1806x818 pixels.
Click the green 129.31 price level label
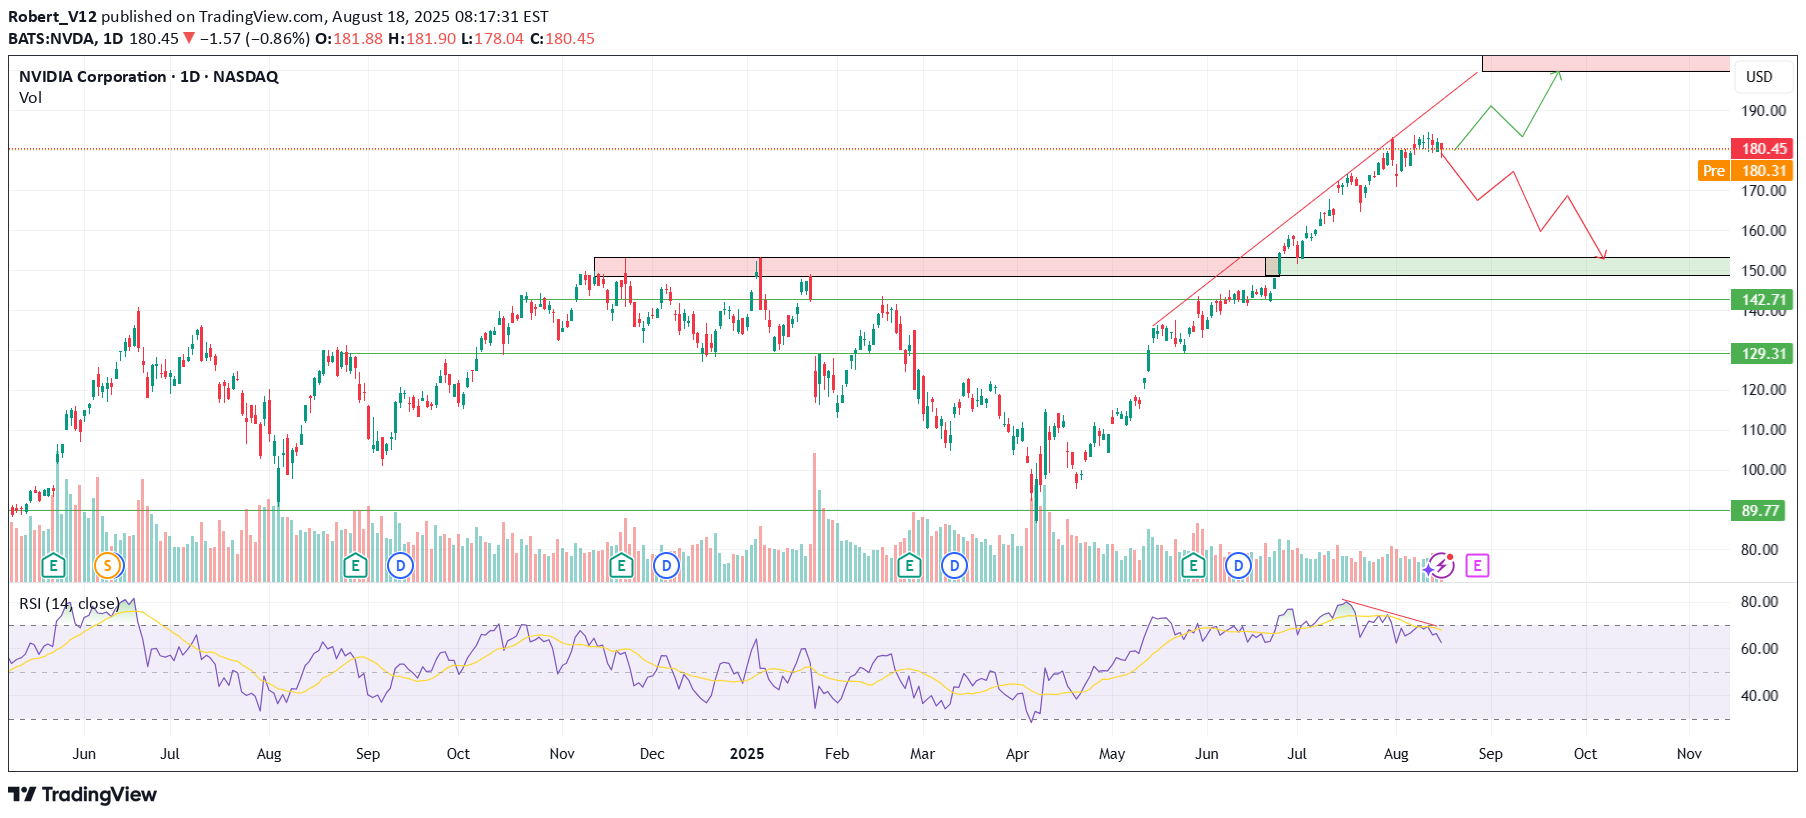1761,353
